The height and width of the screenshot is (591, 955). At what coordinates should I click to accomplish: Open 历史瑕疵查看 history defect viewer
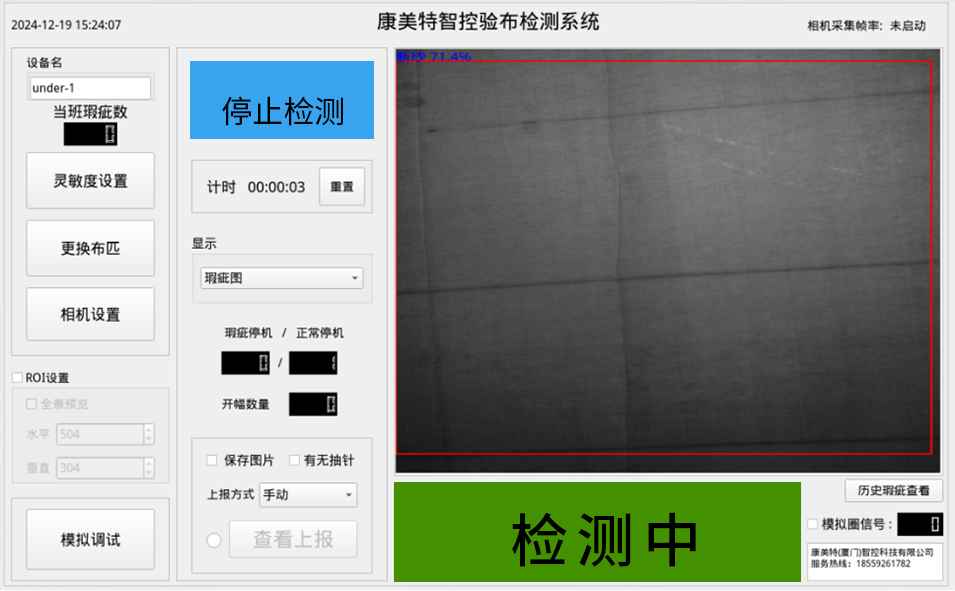893,490
